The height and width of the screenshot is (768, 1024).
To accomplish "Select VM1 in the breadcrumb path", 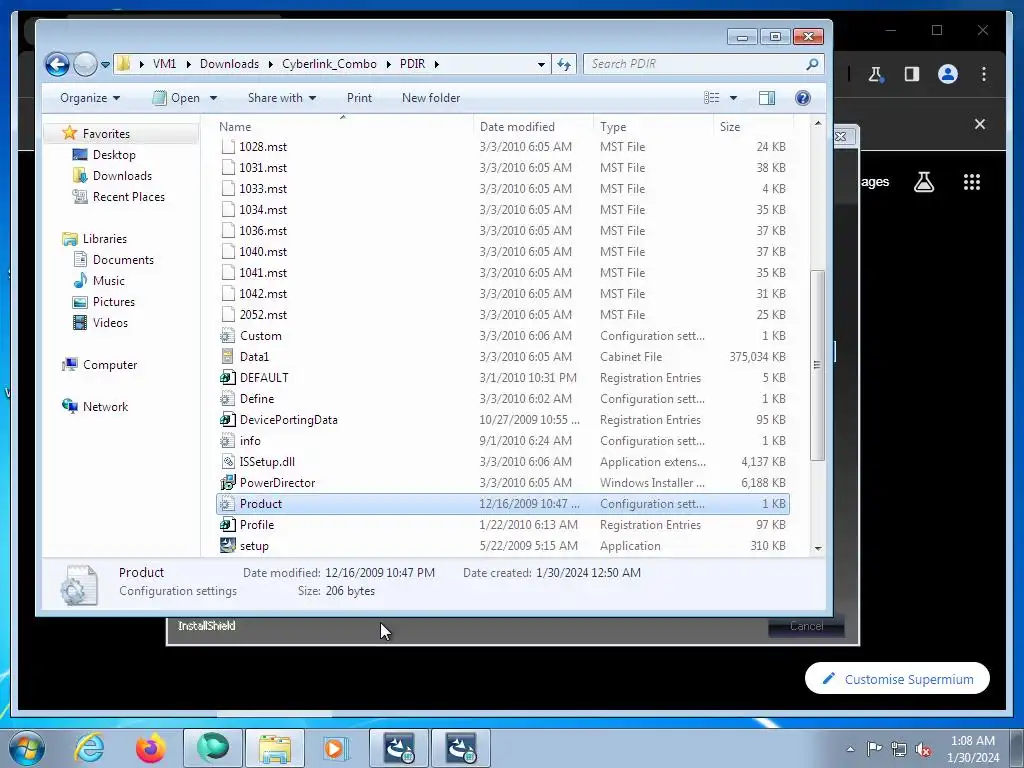I will [165, 64].
